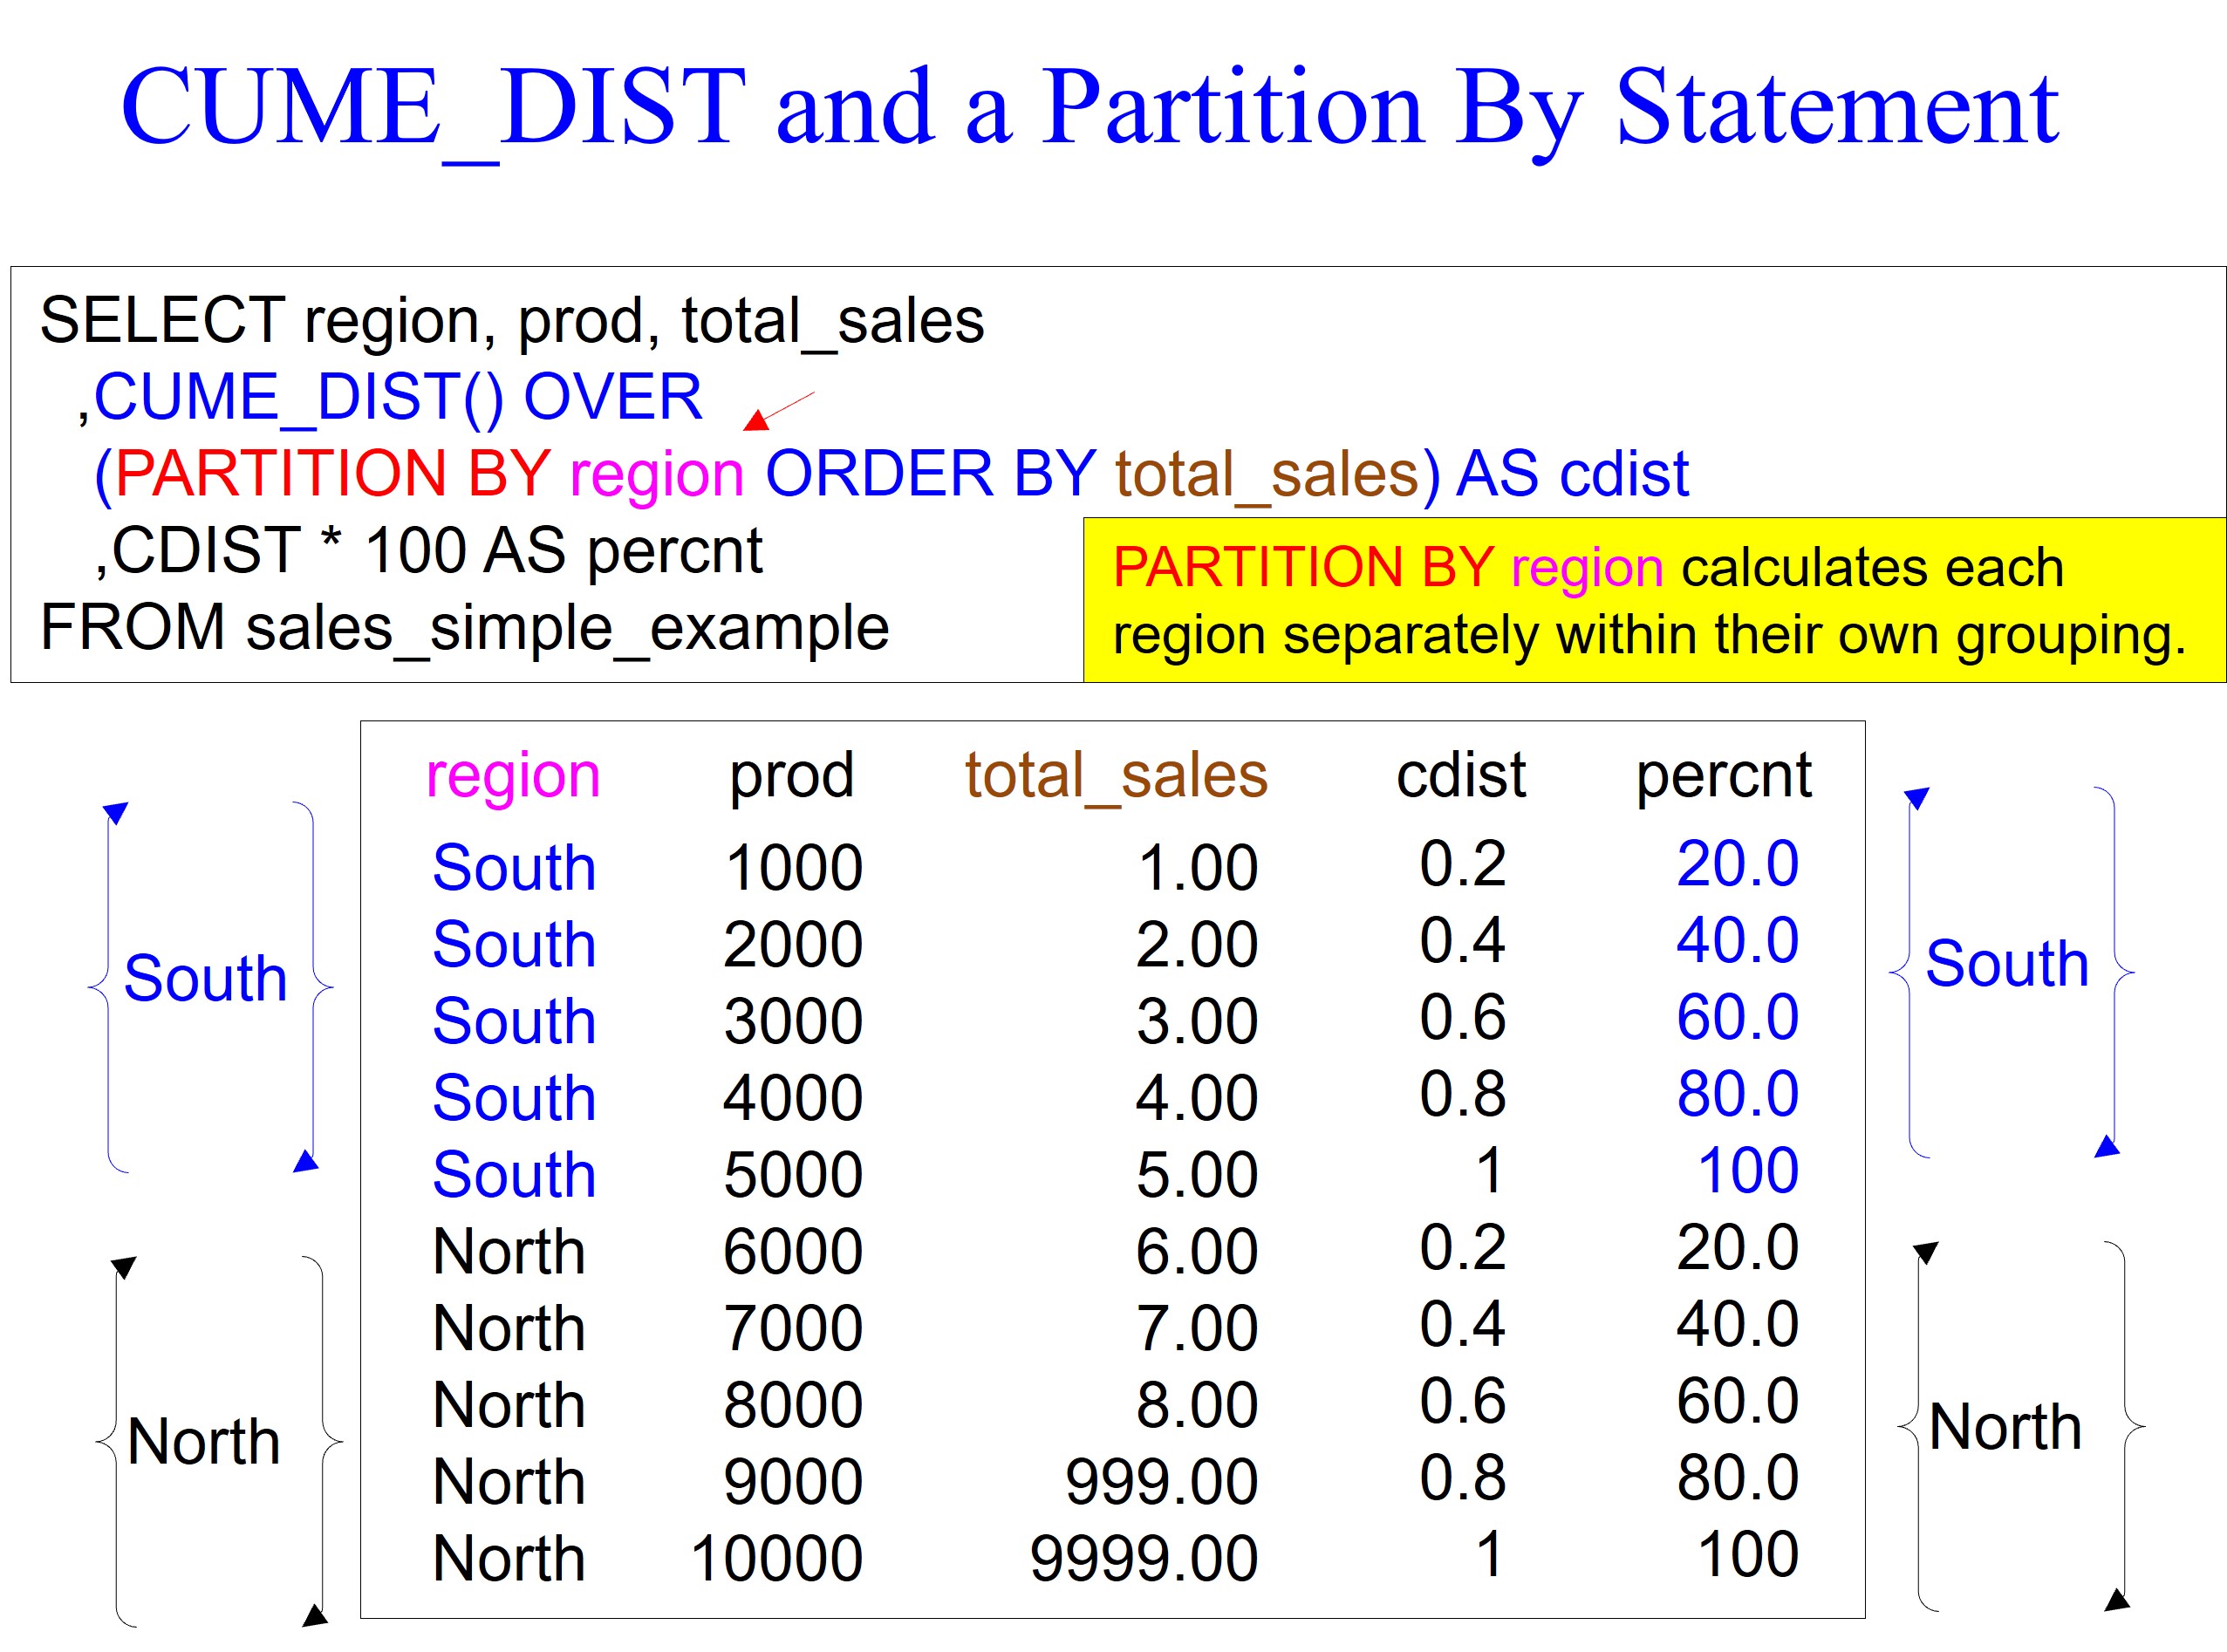The width and height of the screenshot is (2227, 1652).
Task: Click the prod value 5000
Action: (x=792, y=1174)
